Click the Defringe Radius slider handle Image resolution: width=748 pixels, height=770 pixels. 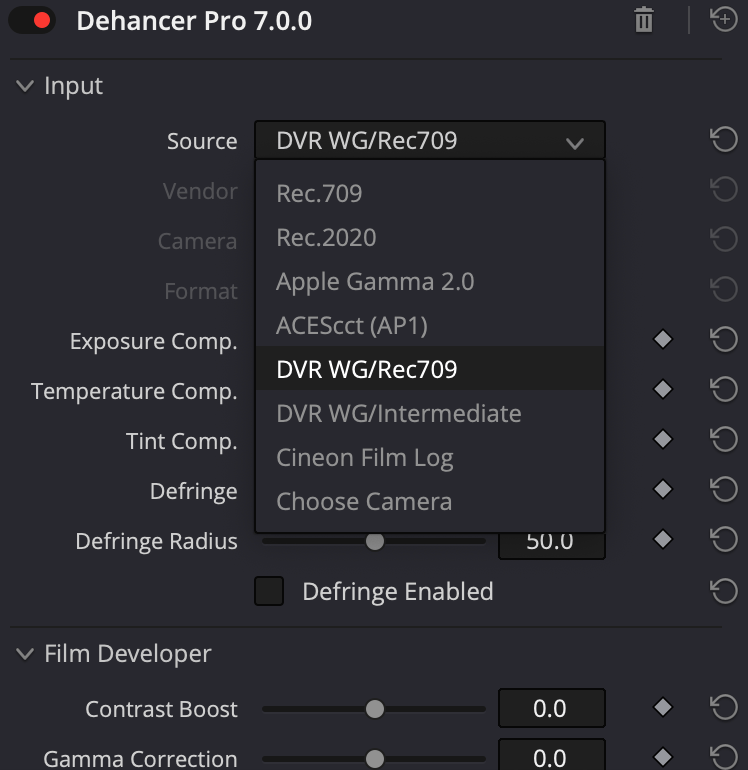pyautogui.click(x=375, y=541)
